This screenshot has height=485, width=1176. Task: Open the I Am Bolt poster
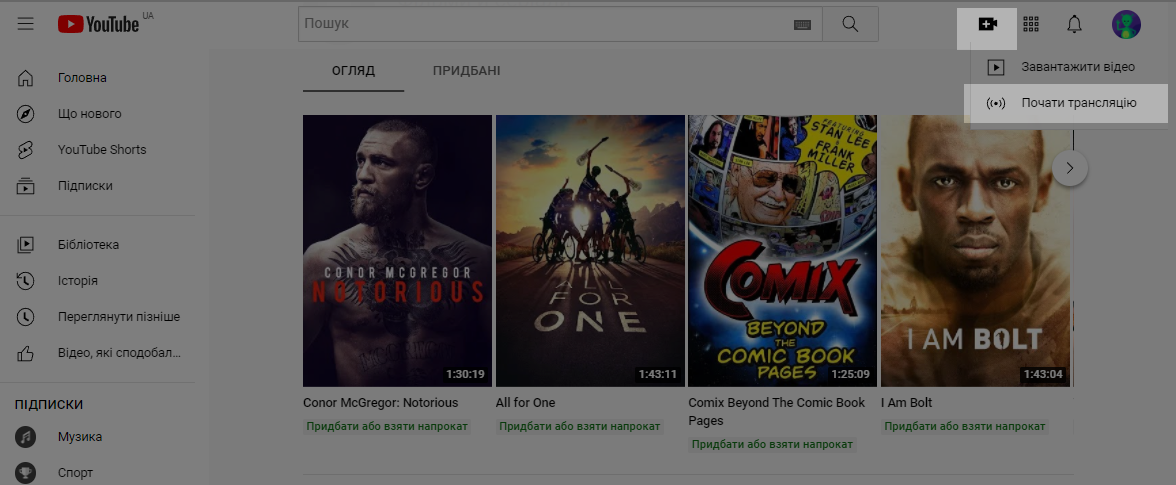click(x=976, y=250)
